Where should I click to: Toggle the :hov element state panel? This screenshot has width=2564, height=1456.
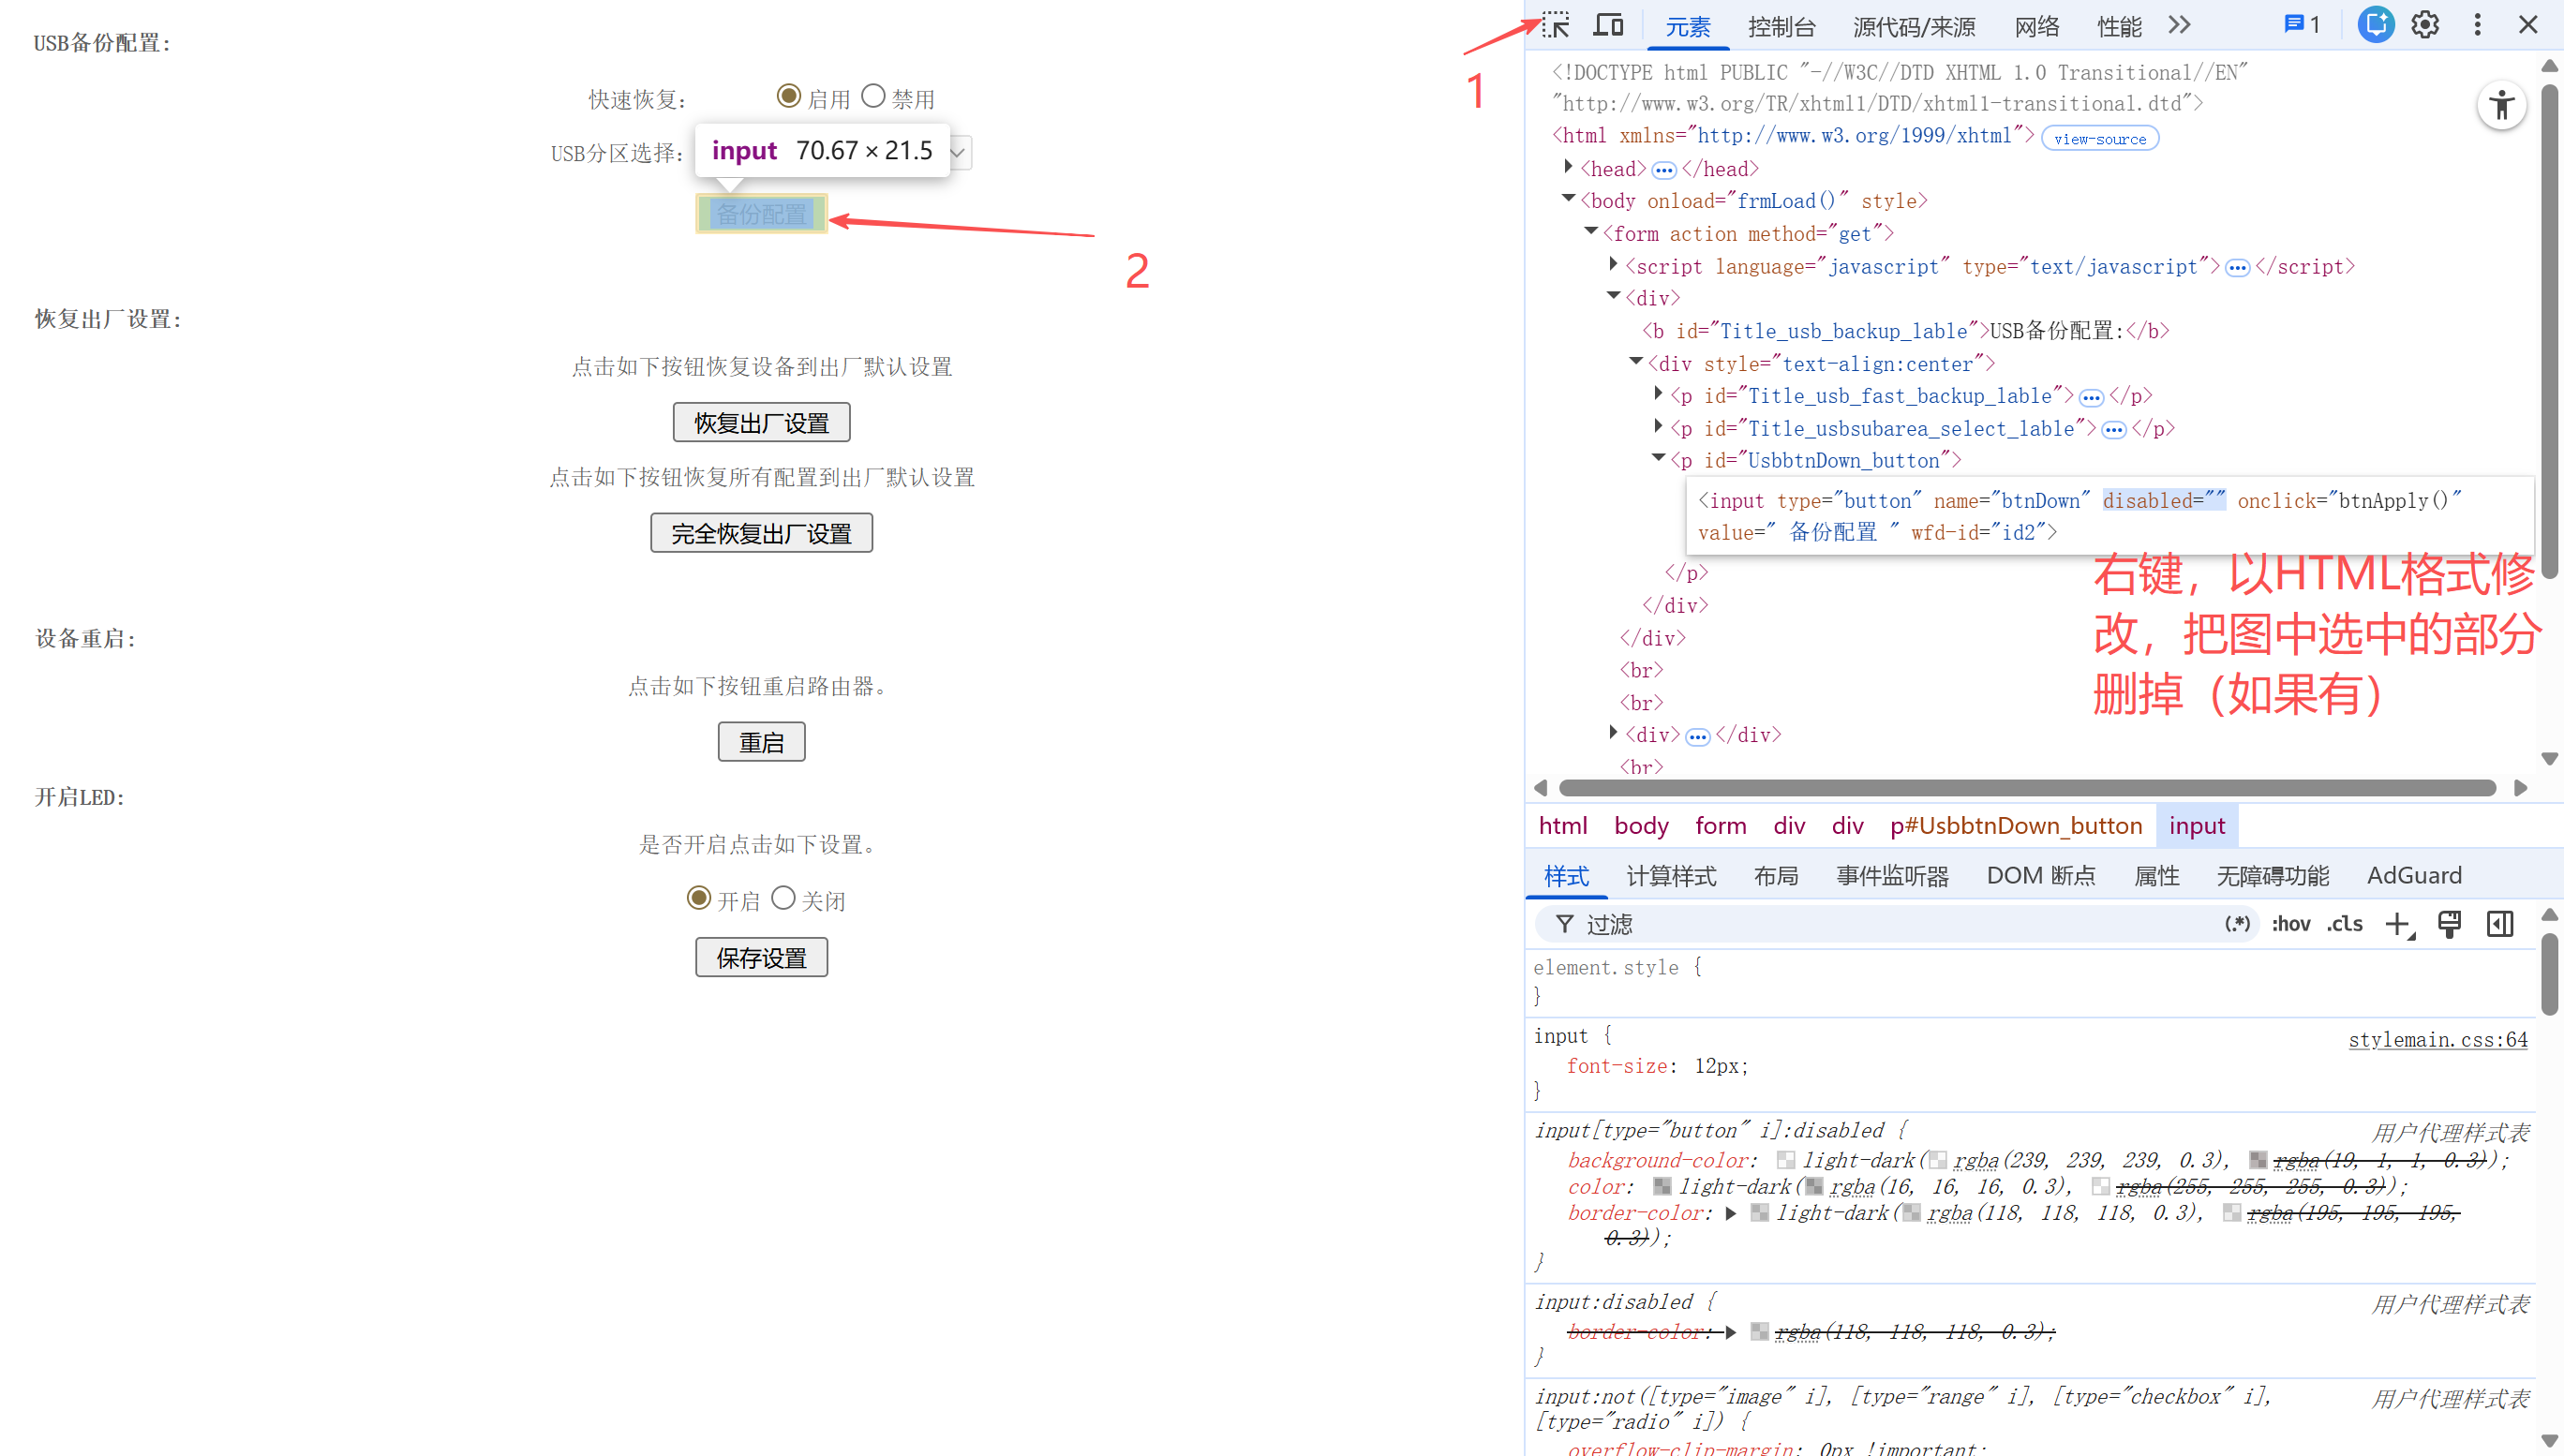point(2290,923)
